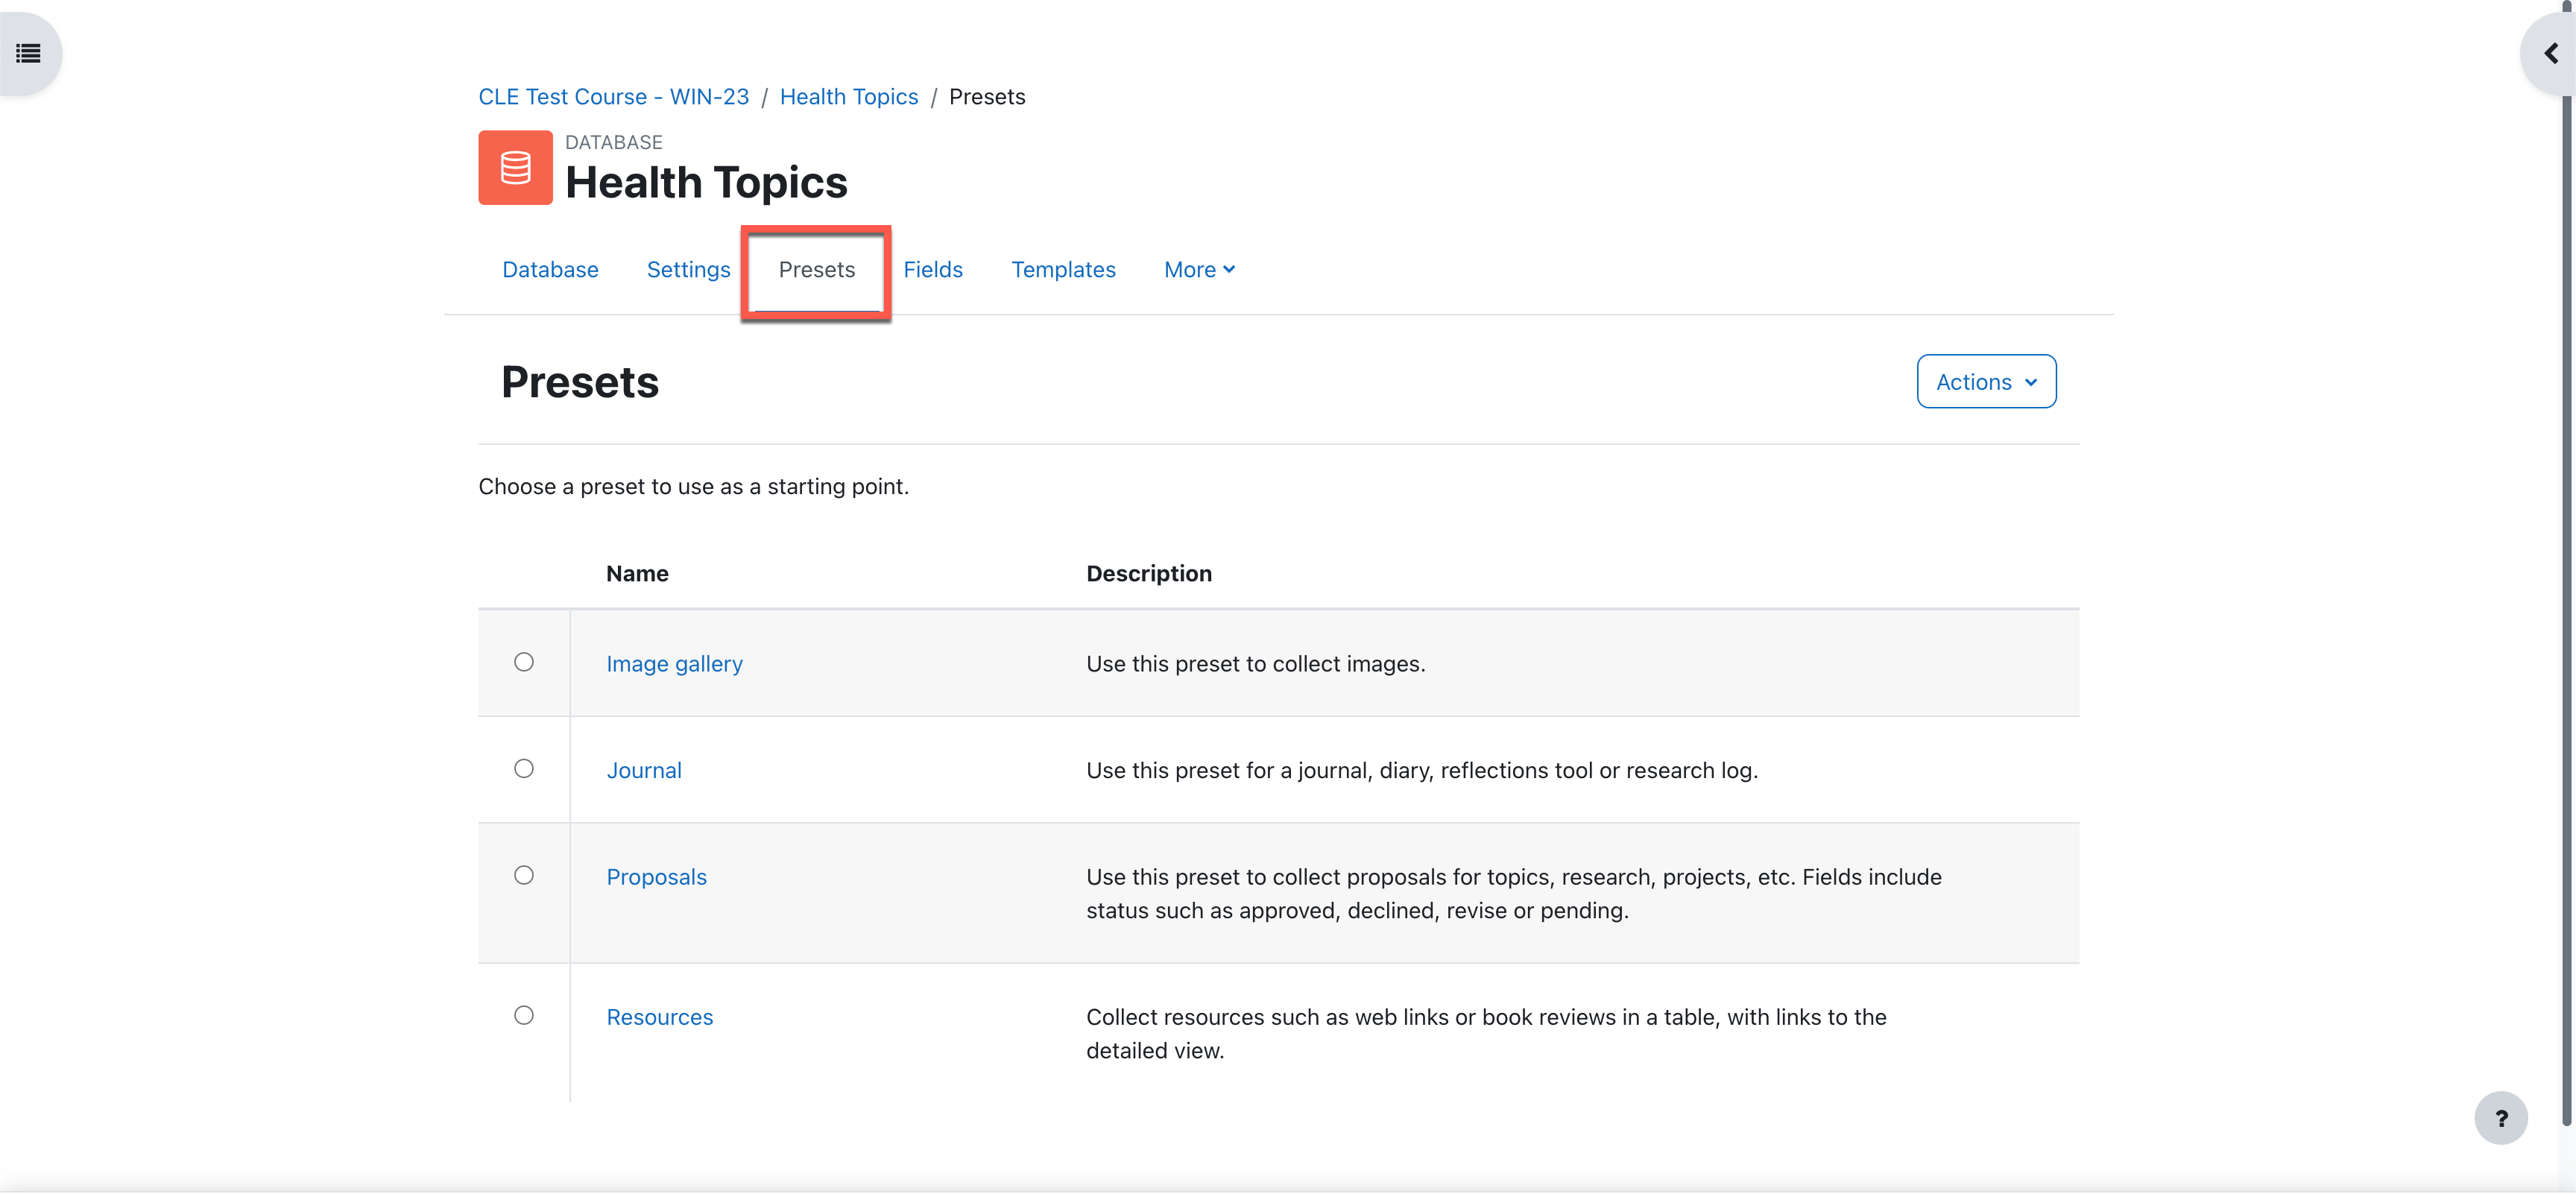Click the Presets breadcrumb text
The image size is (2576, 1194).
(x=987, y=97)
